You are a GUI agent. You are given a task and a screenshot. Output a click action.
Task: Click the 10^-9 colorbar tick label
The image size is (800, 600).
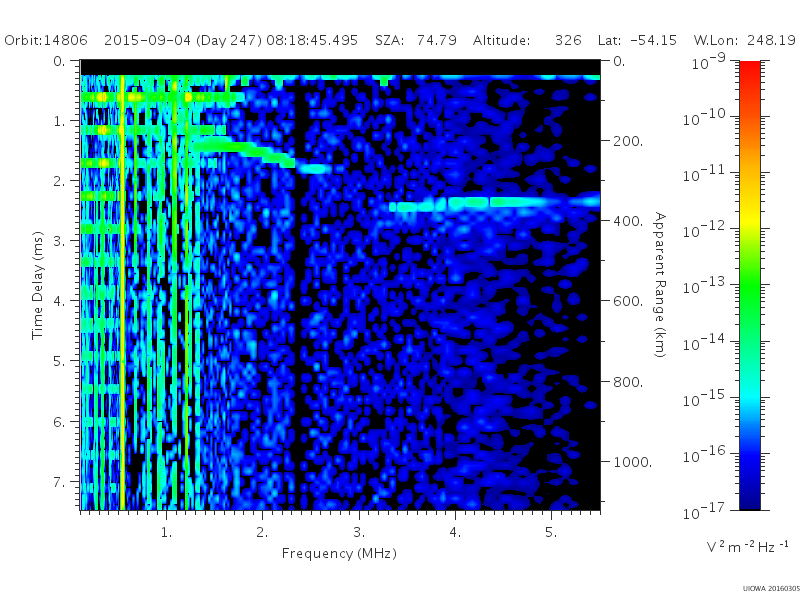pyautogui.click(x=708, y=62)
